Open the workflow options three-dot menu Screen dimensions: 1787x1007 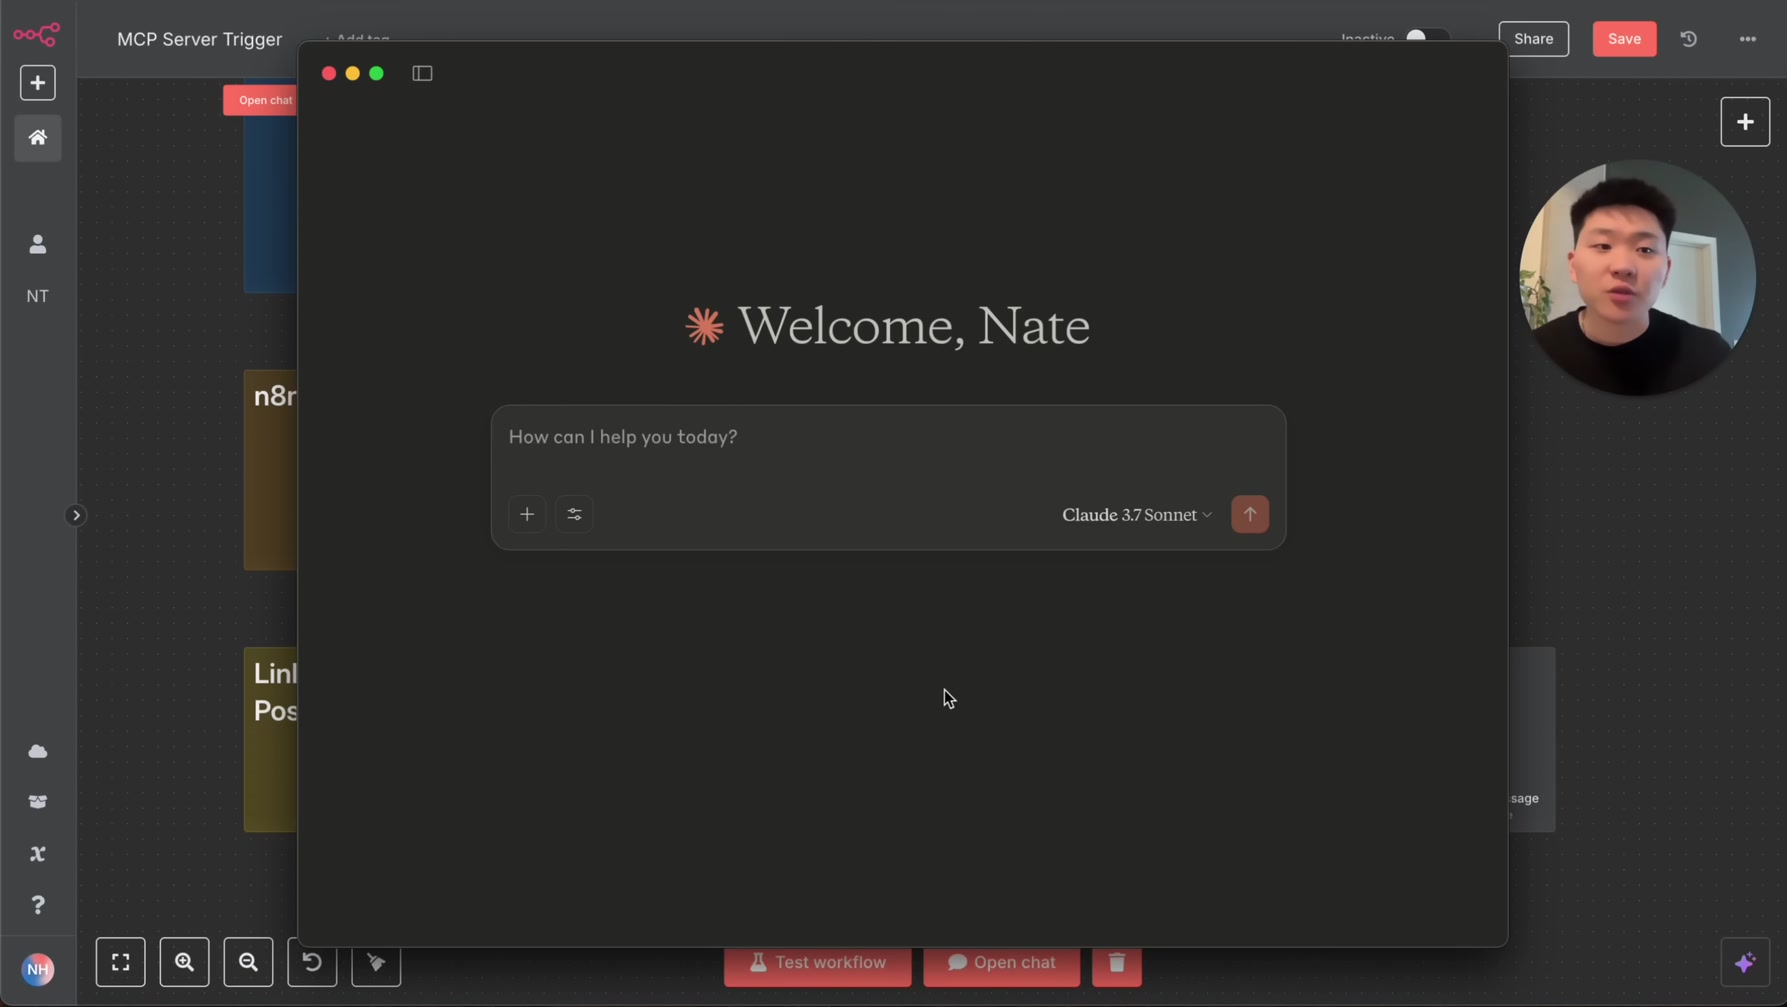(1748, 39)
